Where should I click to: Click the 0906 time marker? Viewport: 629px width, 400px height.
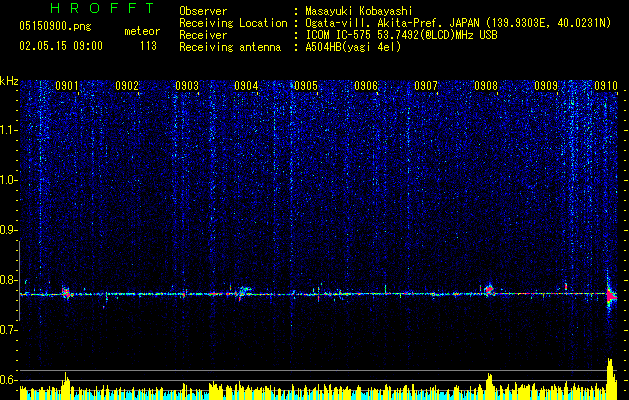coord(366,86)
